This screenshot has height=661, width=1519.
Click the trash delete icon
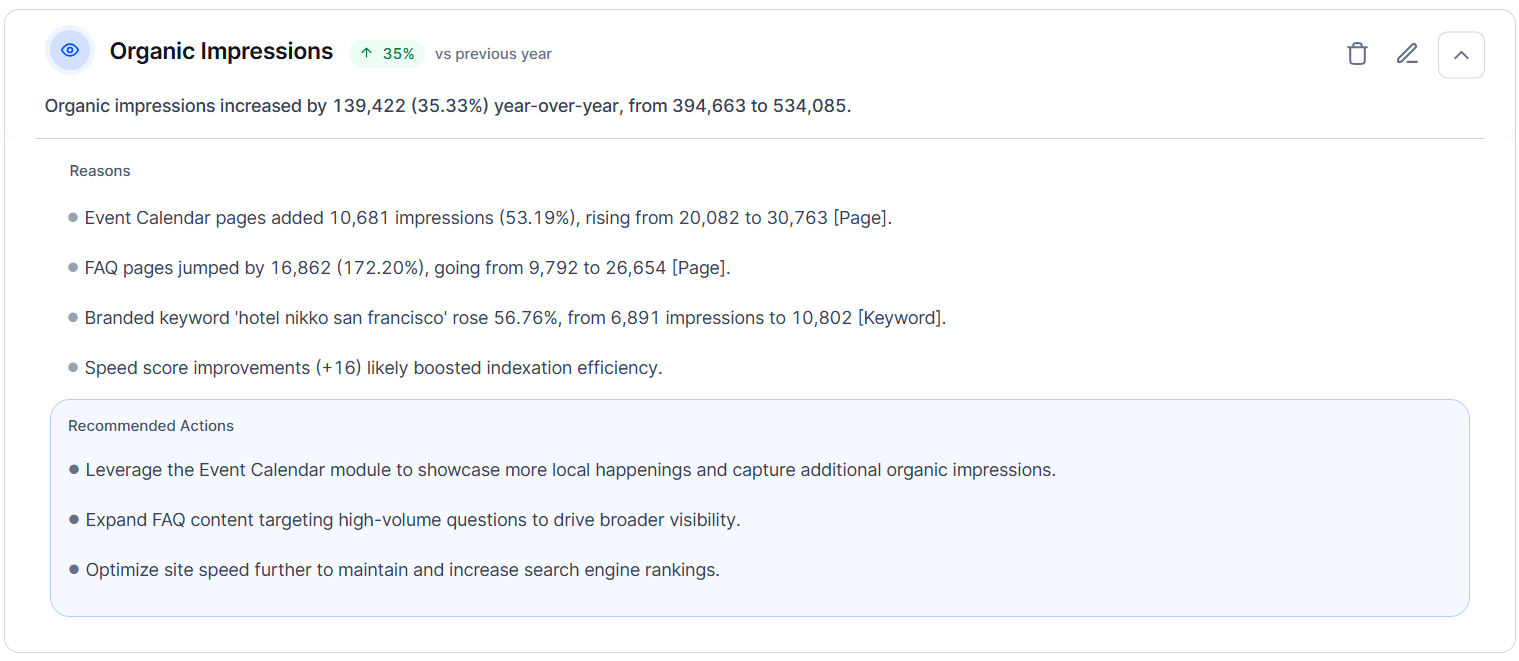1357,54
